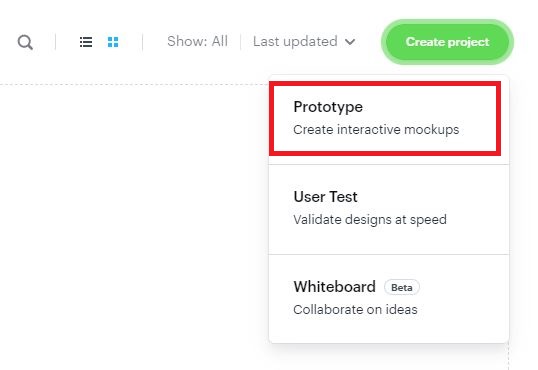Click the chevron beside Last updated
Screen dimensions: 538x370
[350, 42]
